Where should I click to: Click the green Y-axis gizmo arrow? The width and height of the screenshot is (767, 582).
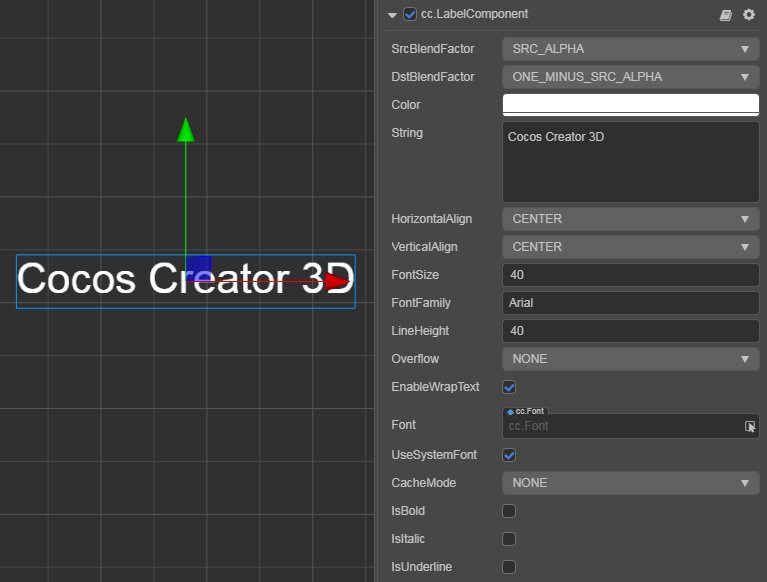tap(185, 130)
